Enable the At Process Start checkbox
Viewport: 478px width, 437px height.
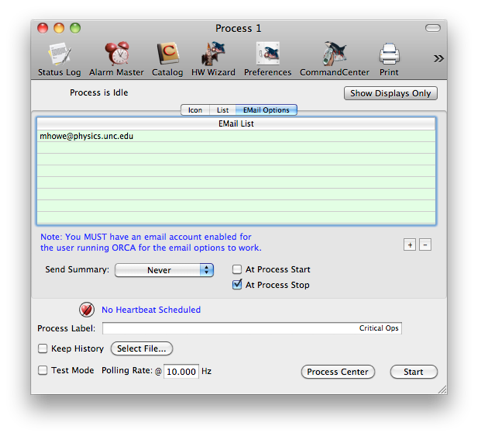237,269
